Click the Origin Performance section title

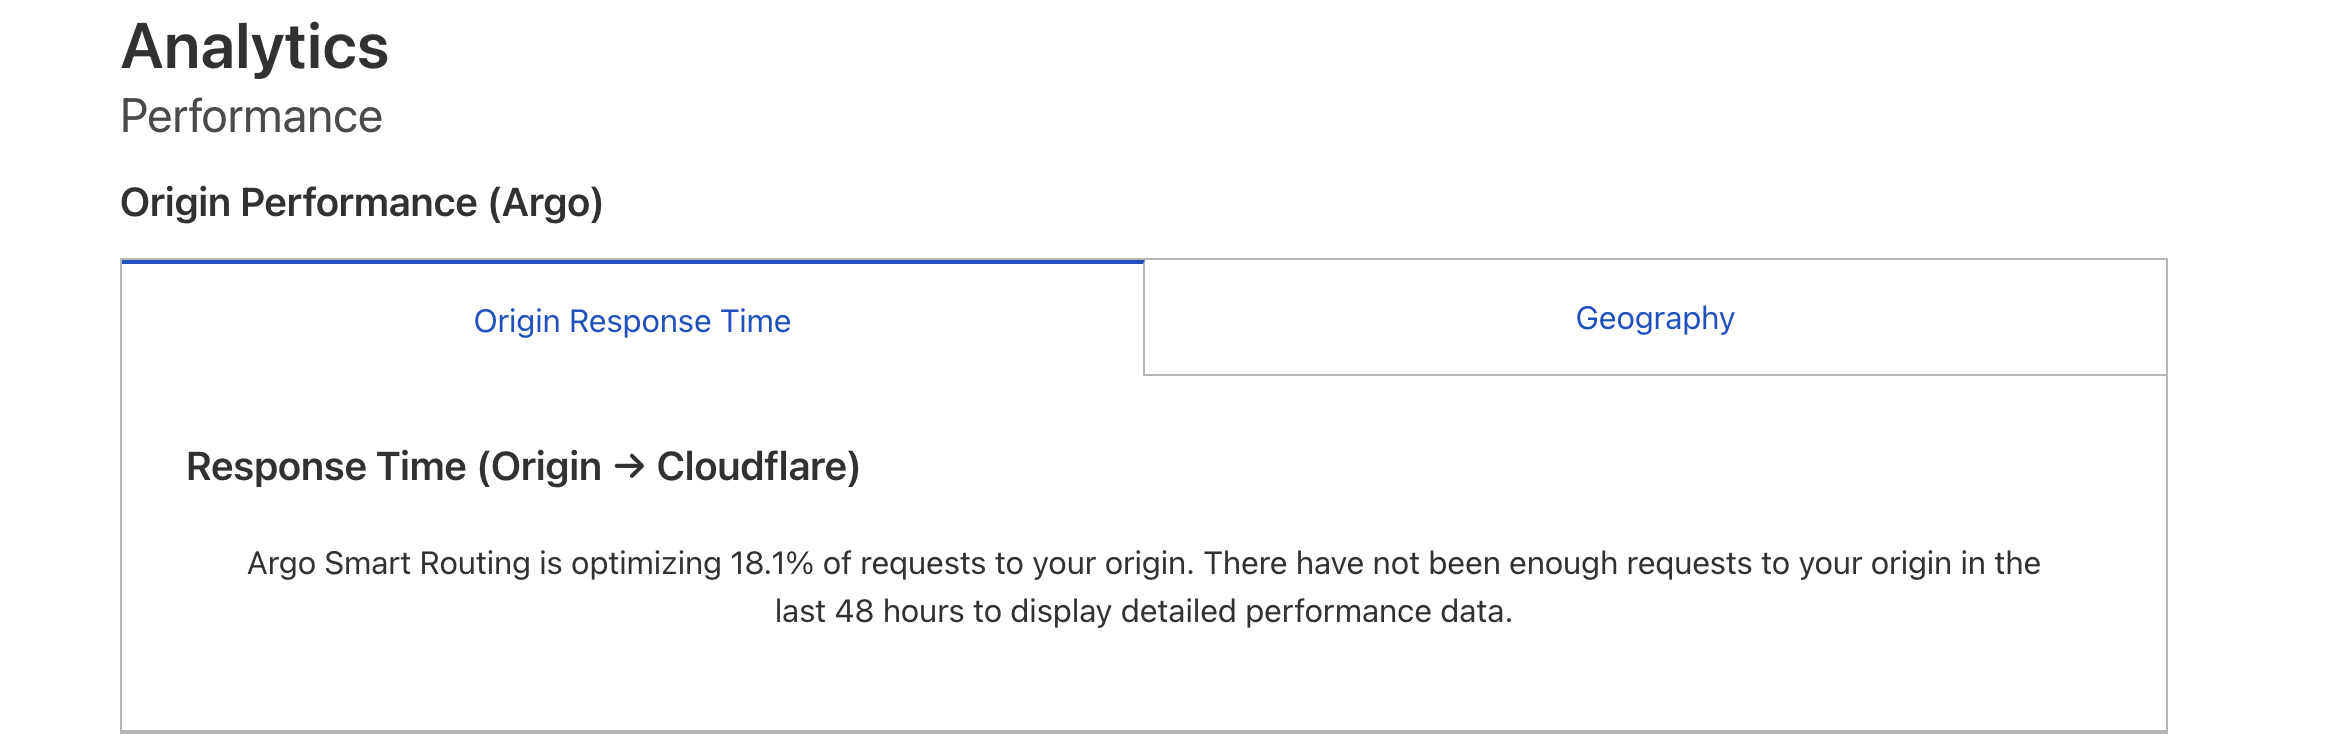click(x=299, y=202)
